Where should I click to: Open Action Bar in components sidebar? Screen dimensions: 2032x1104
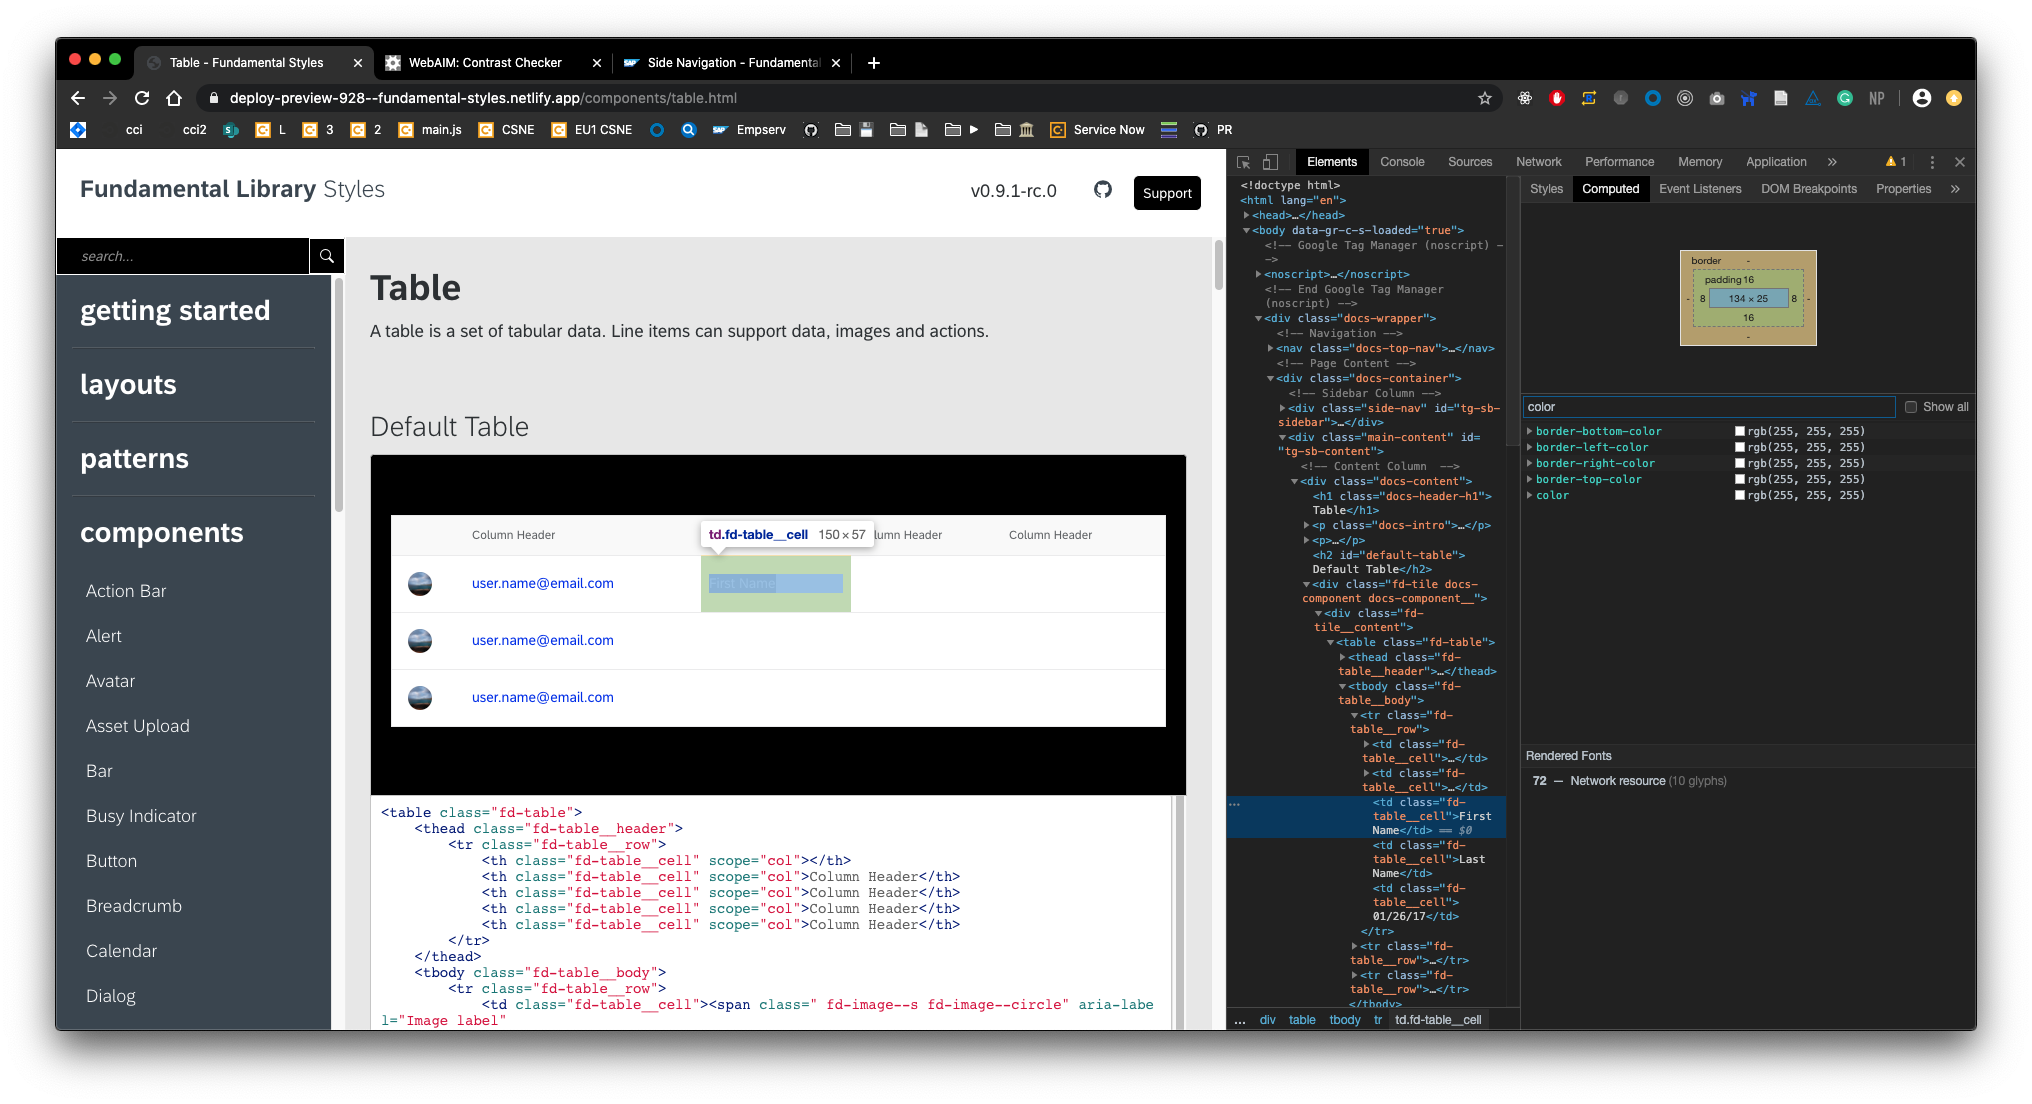[x=126, y=591]
